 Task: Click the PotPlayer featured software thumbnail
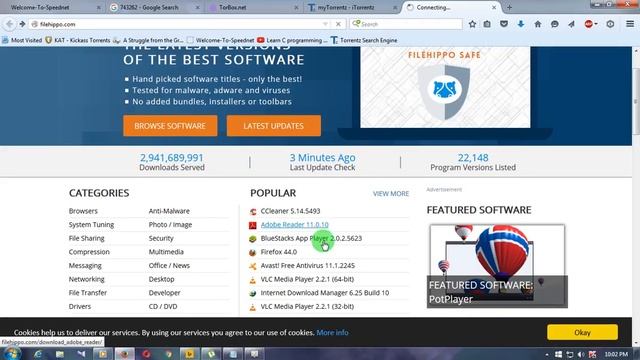[x=497, y=266]
